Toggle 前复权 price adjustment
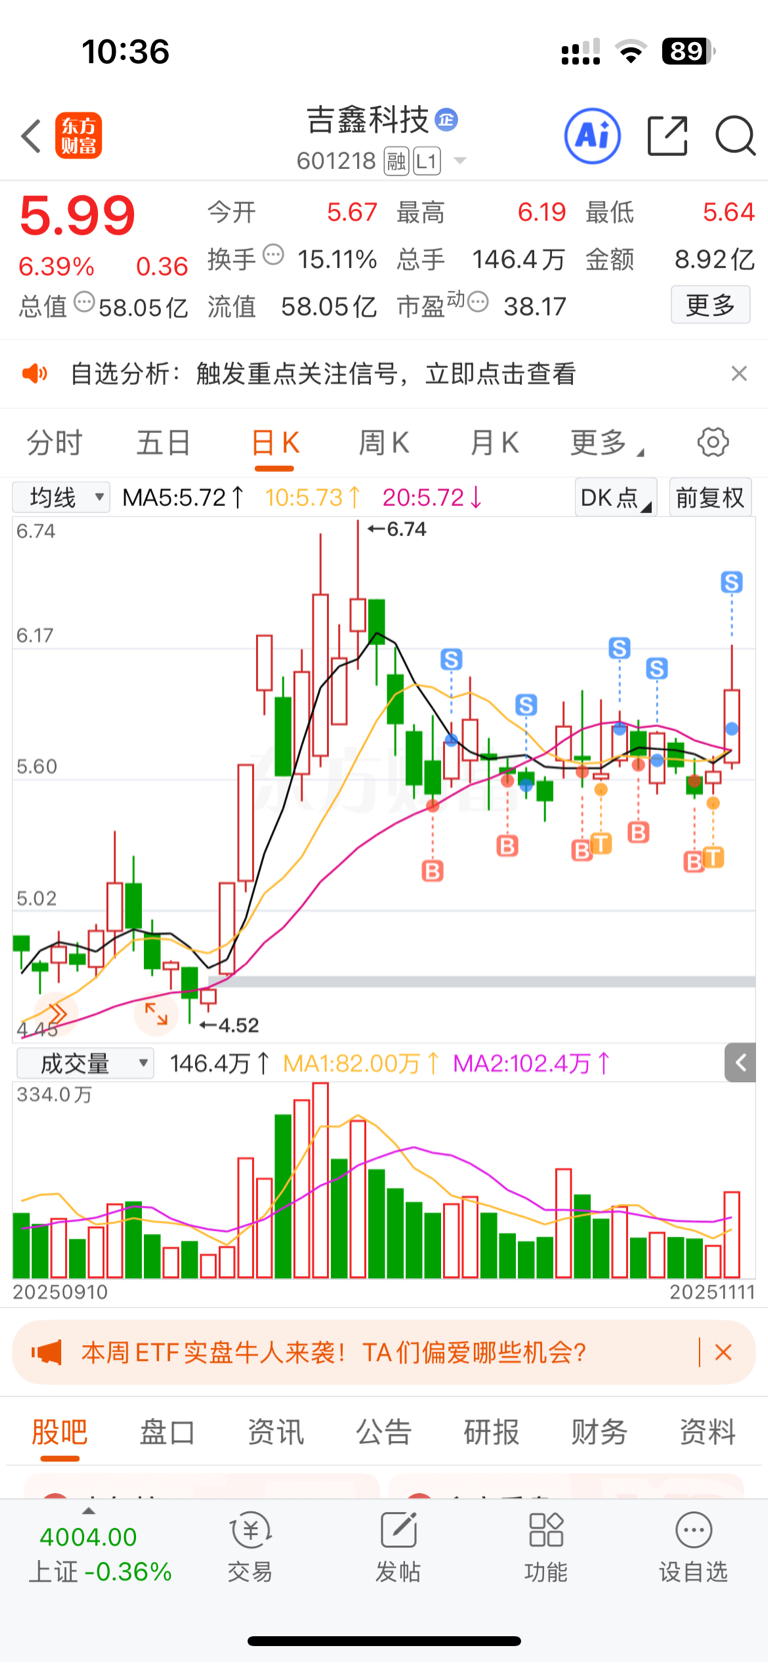 coord(710,497)
